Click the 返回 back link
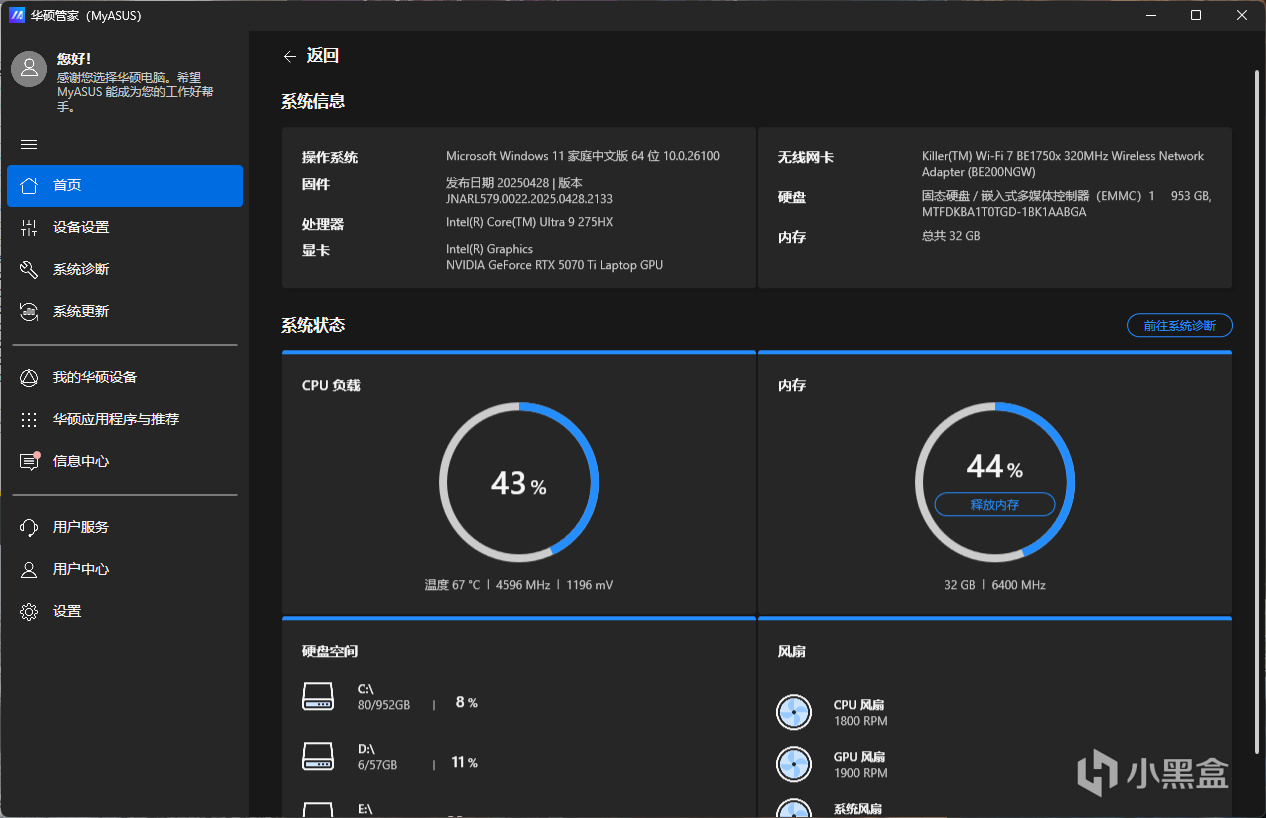1266x818 pixels. click(x=323, y=56)
